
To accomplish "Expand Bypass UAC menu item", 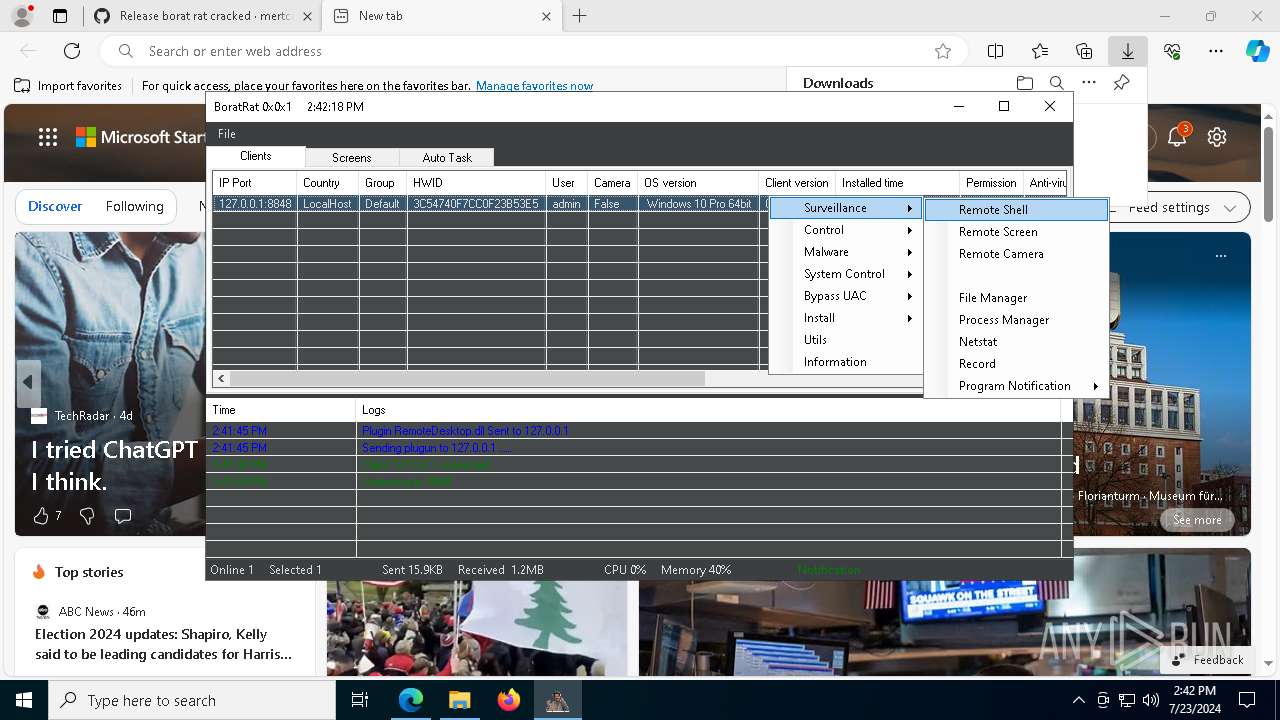I will 846,296.
